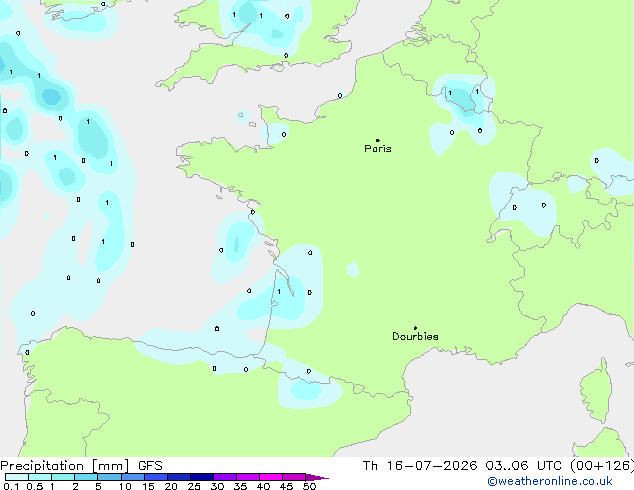Screen dimensions: 634x490
Task: Select the 35–40 mm violet legend swatch
Action: click(248, 477)
